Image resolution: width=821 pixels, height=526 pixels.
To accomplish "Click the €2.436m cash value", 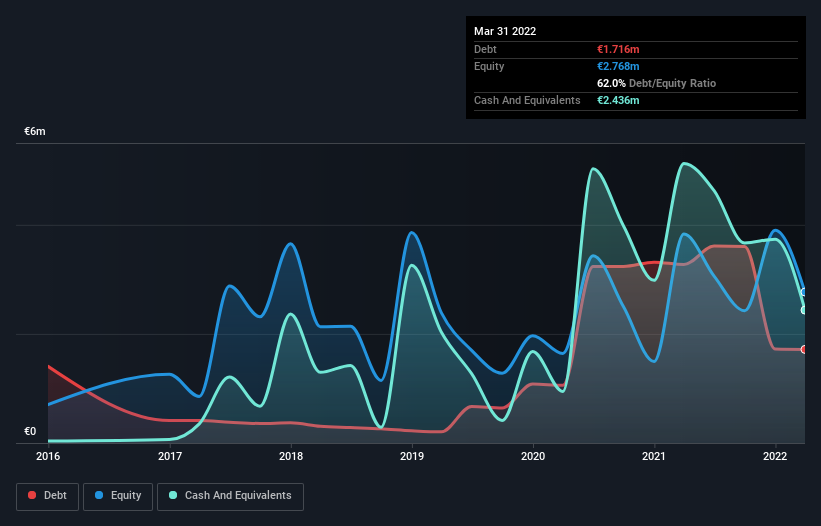I will 618,100.
